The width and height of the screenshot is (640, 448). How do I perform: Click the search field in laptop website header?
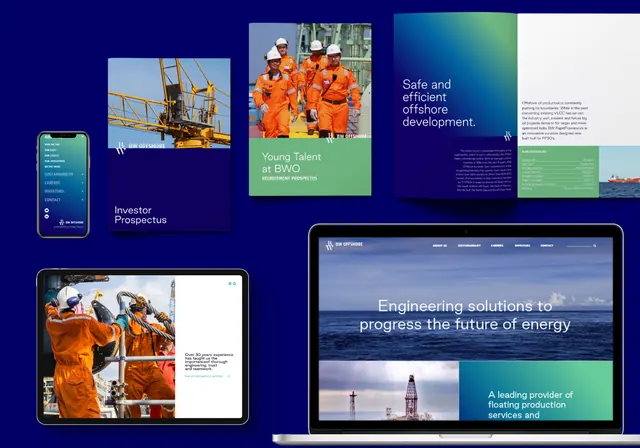[x=579, y=246]
